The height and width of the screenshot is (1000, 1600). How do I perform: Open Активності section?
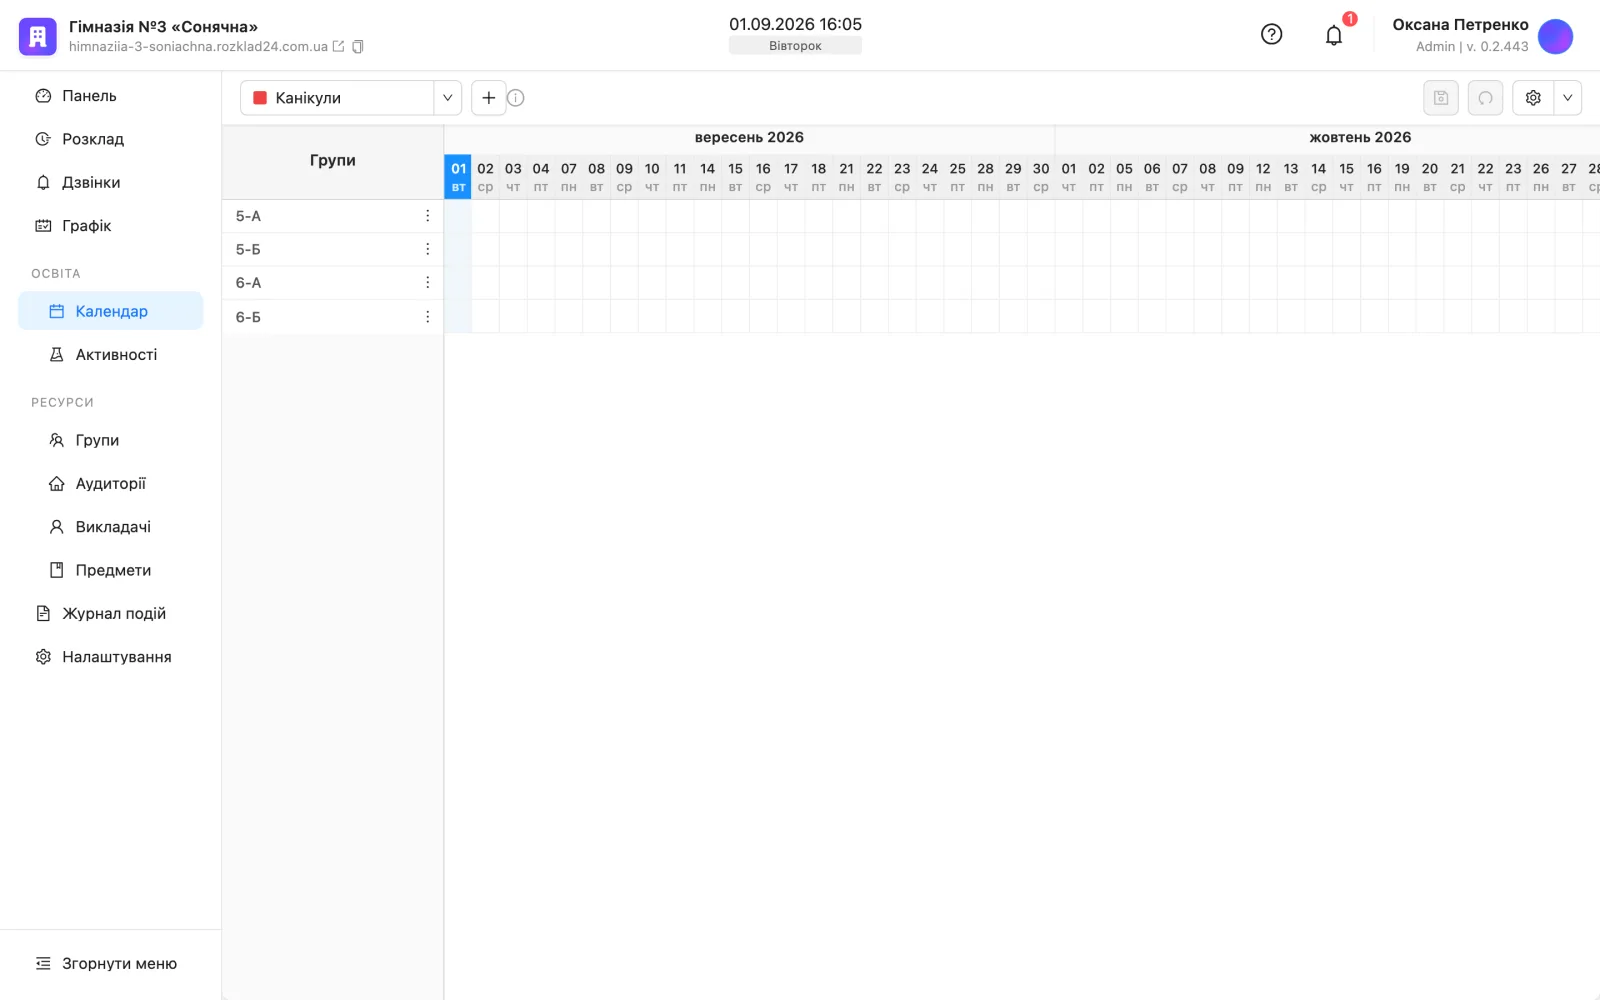click(x=110, y=355)
